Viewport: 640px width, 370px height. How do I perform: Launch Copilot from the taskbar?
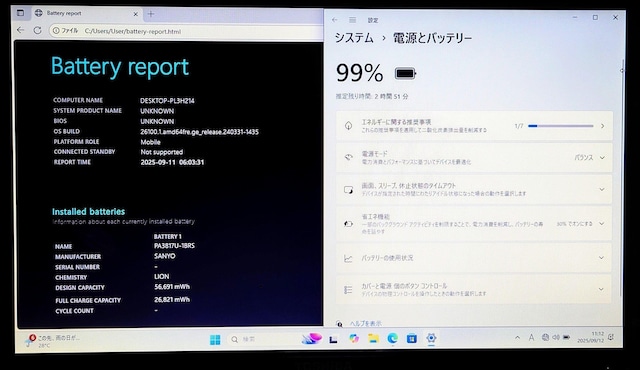click(354, 339)
